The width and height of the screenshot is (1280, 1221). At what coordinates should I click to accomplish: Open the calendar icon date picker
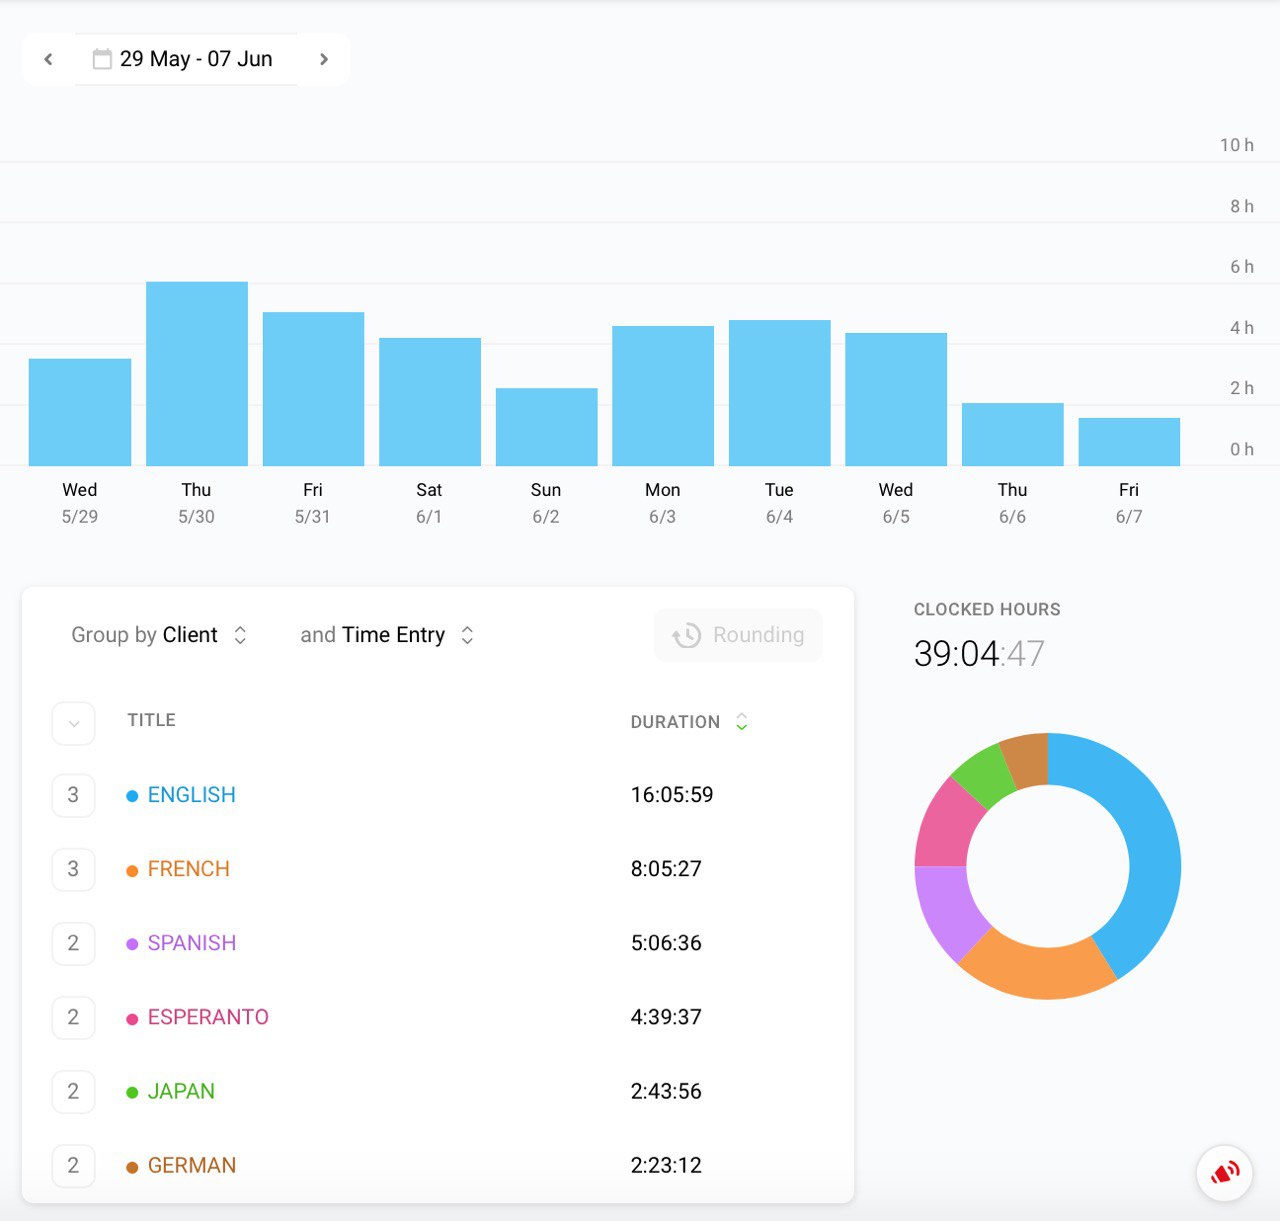pyautogui.click(x=102, y=59)
